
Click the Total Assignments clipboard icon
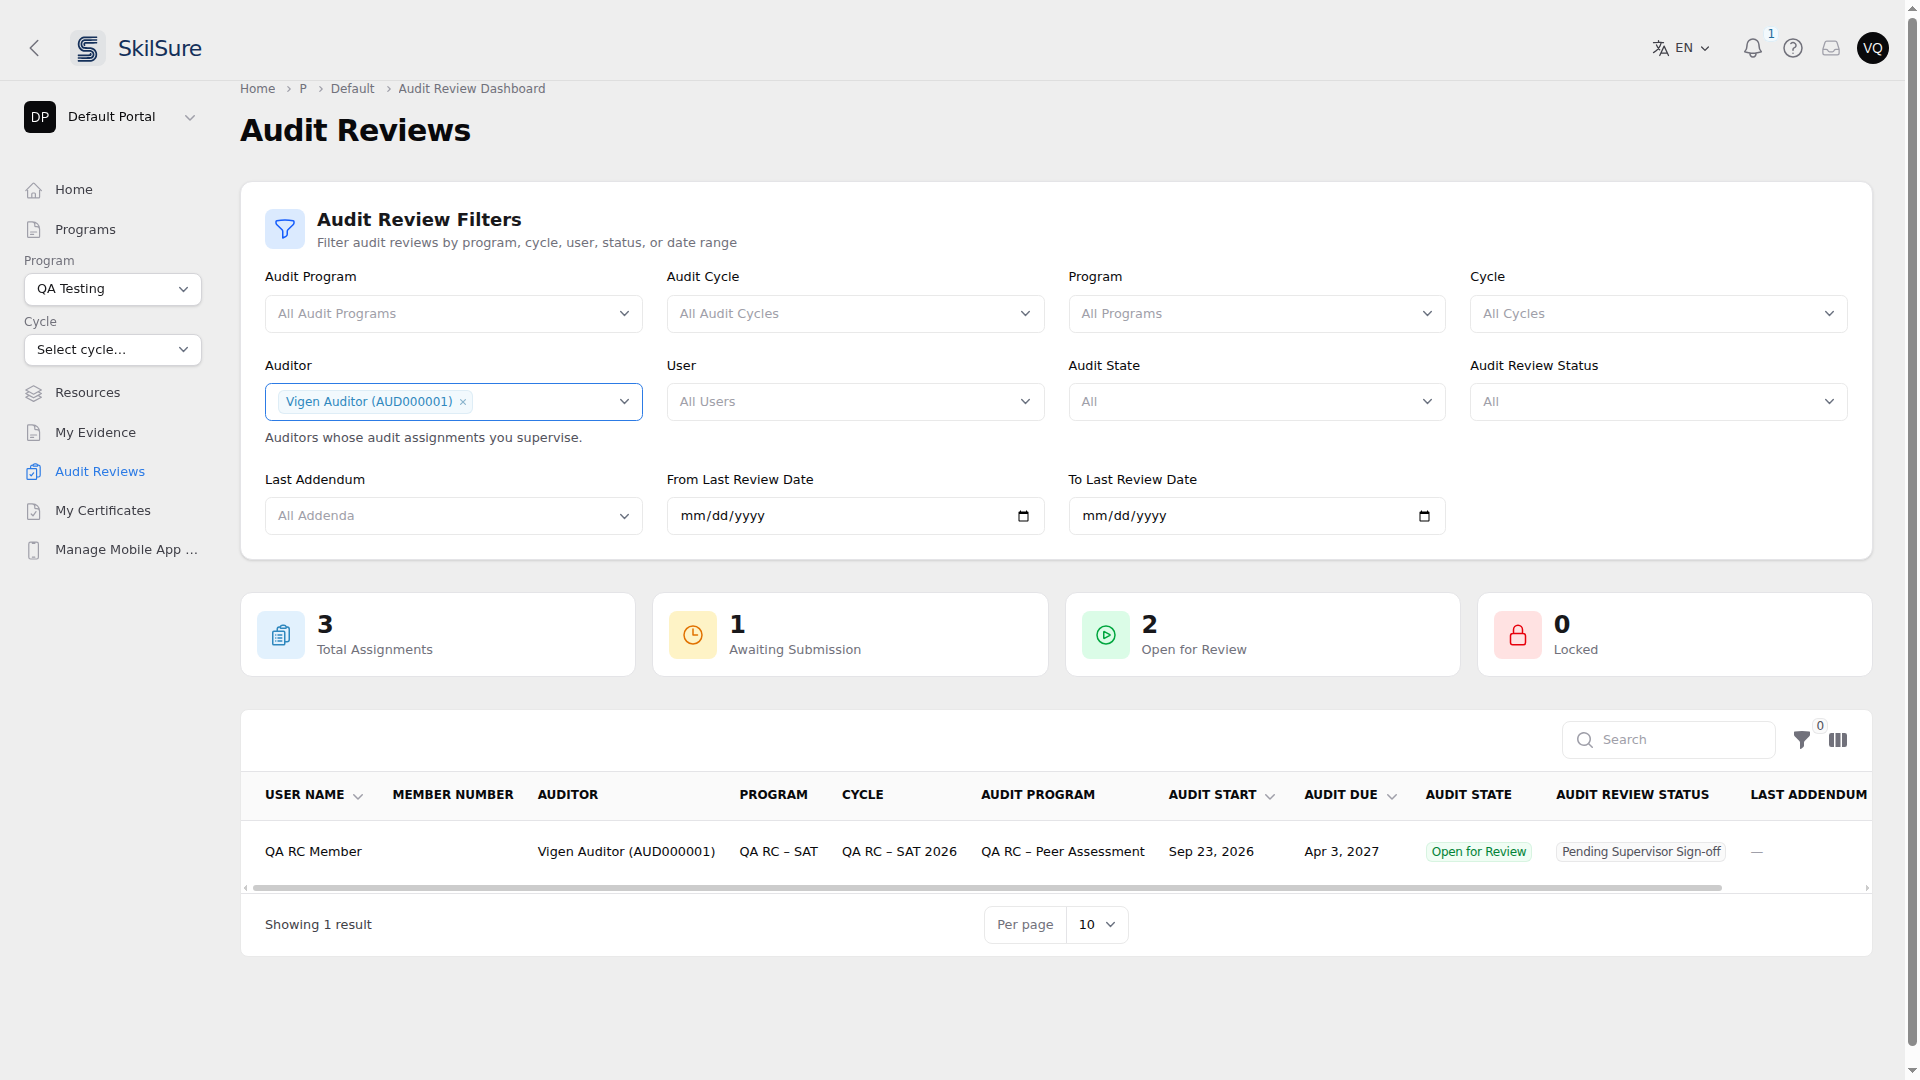tap(281, 635)
